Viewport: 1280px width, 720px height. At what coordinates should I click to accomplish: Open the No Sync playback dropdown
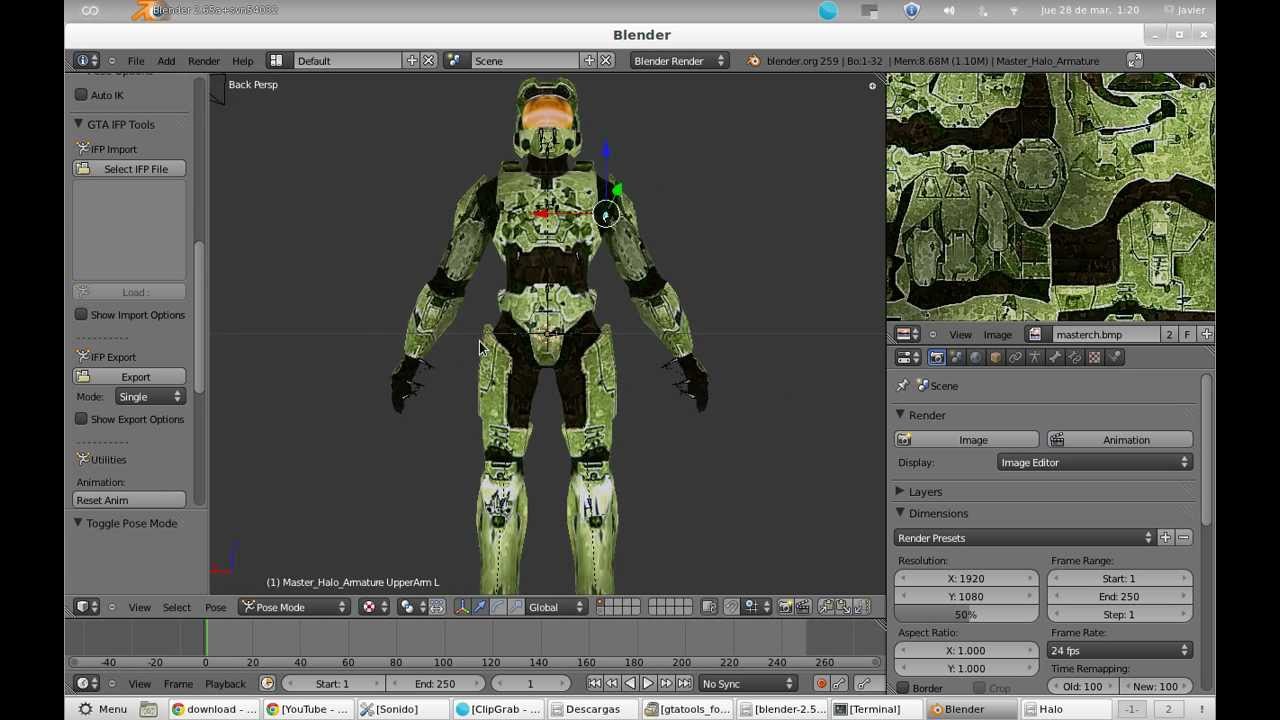coord(748,684)
